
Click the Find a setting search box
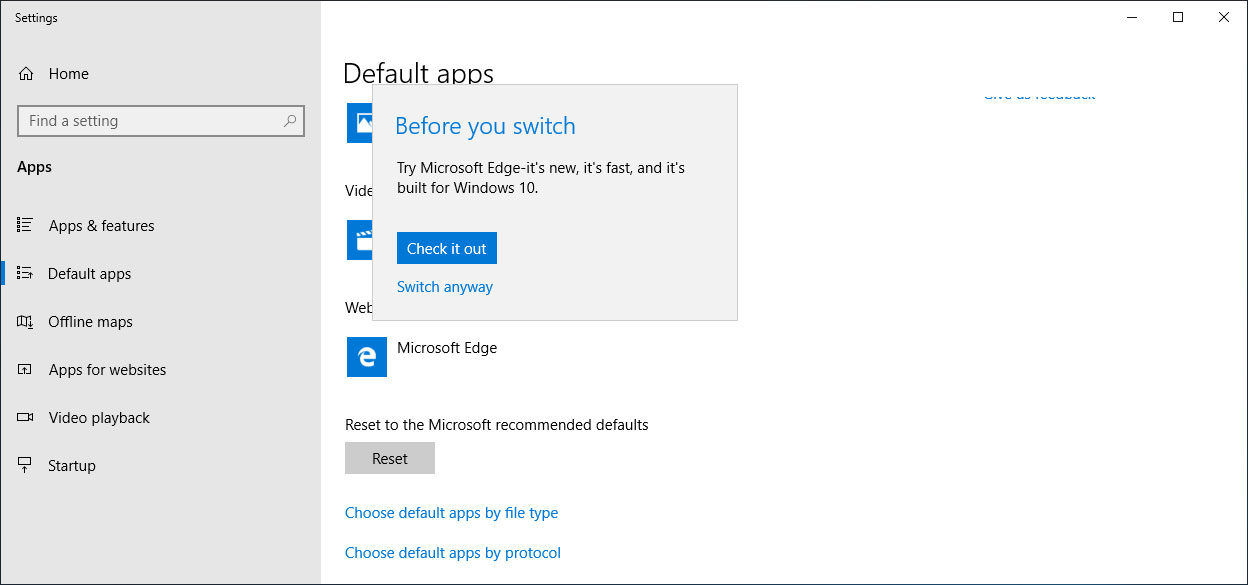[161, 121]
